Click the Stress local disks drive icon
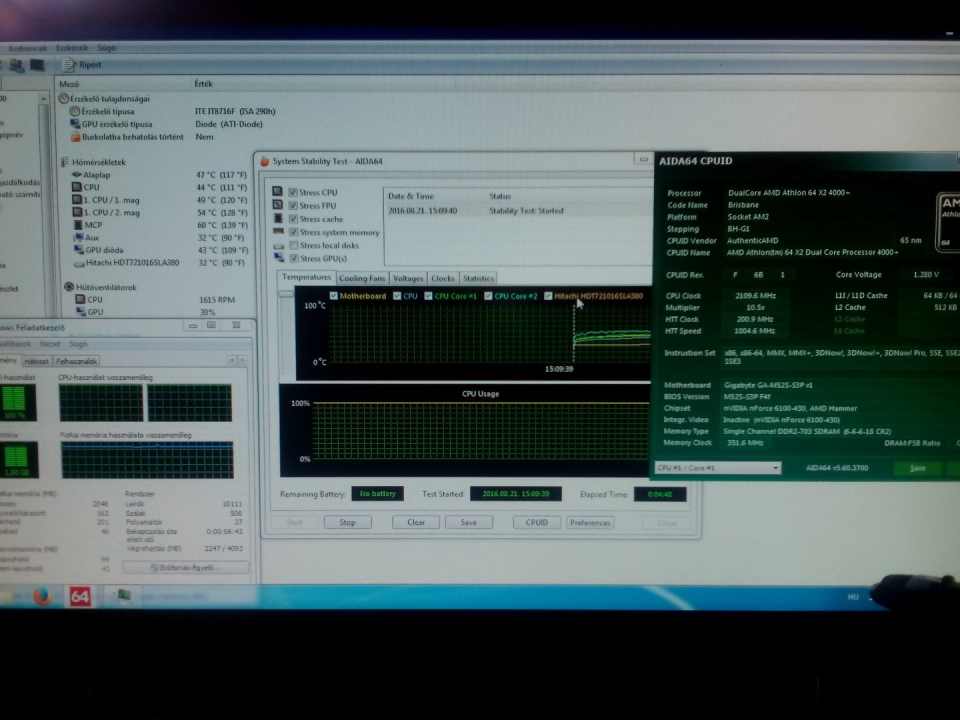This screenshot has width=960, height=720. [279, 246]
